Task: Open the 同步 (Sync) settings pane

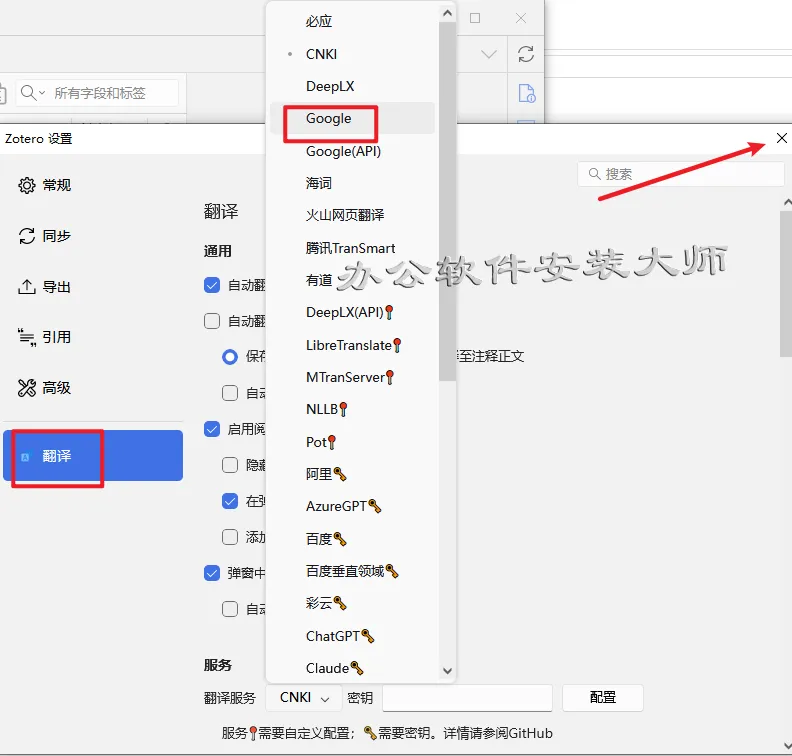Action: pyautogui.click(x=44, y=236)
